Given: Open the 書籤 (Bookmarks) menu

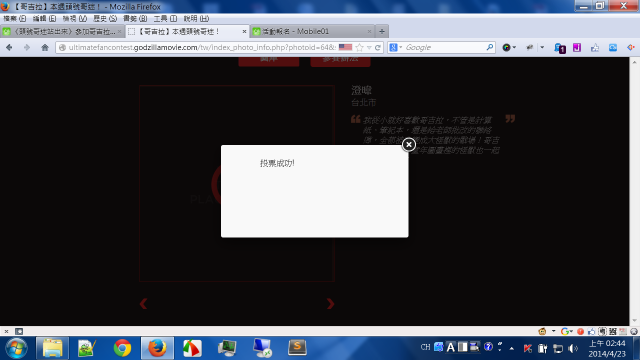Looking at the screenshot, I should tap(135, 19).
